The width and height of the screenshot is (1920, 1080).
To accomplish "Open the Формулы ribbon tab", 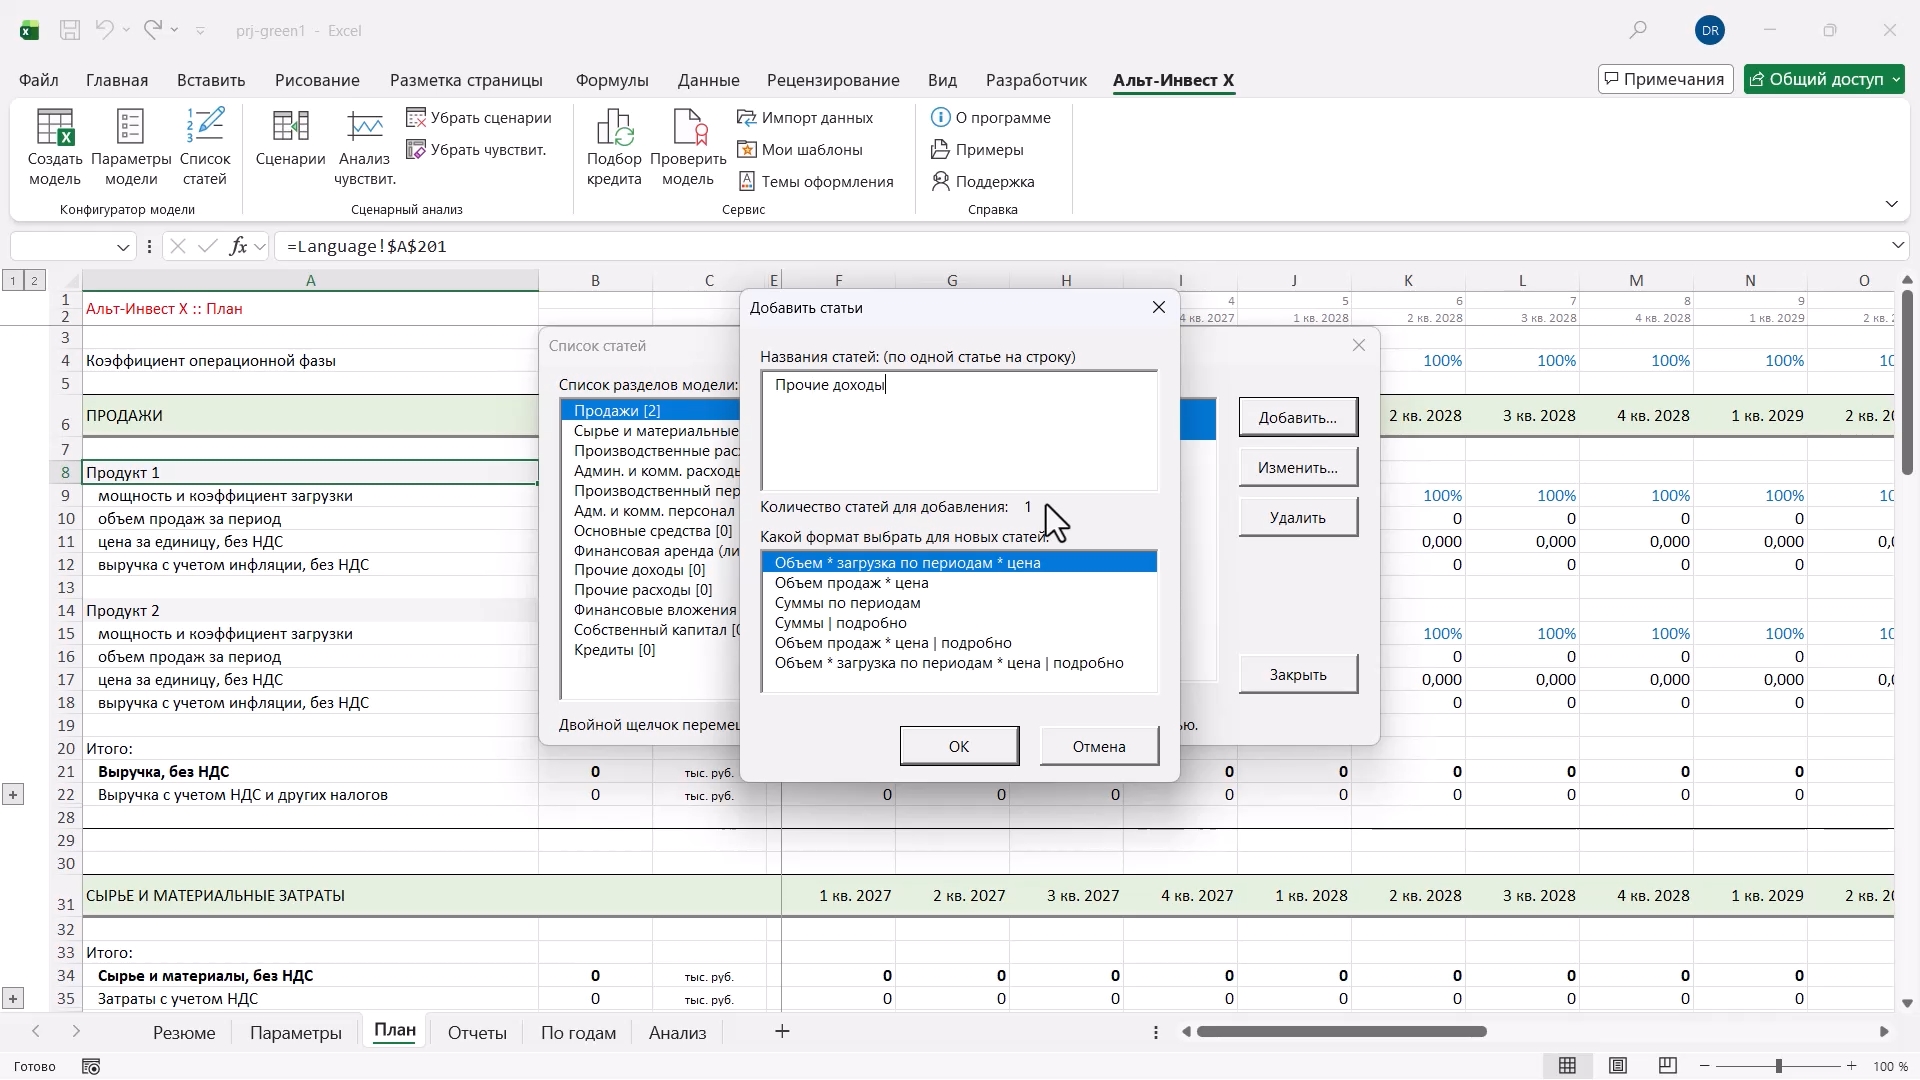I will click(x=612, y=80).
